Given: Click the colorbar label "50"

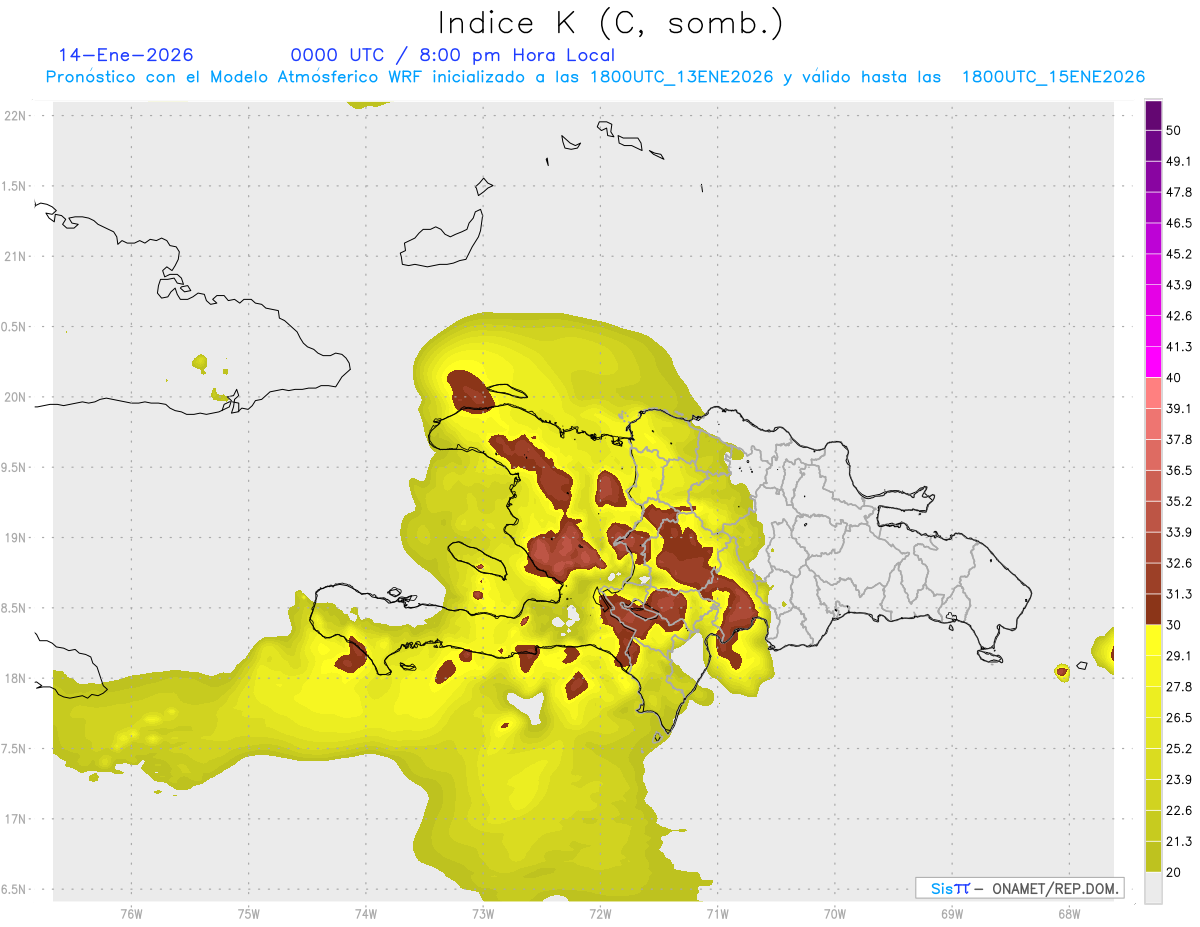Looking at the screenshot, I should pos(1174,131).
